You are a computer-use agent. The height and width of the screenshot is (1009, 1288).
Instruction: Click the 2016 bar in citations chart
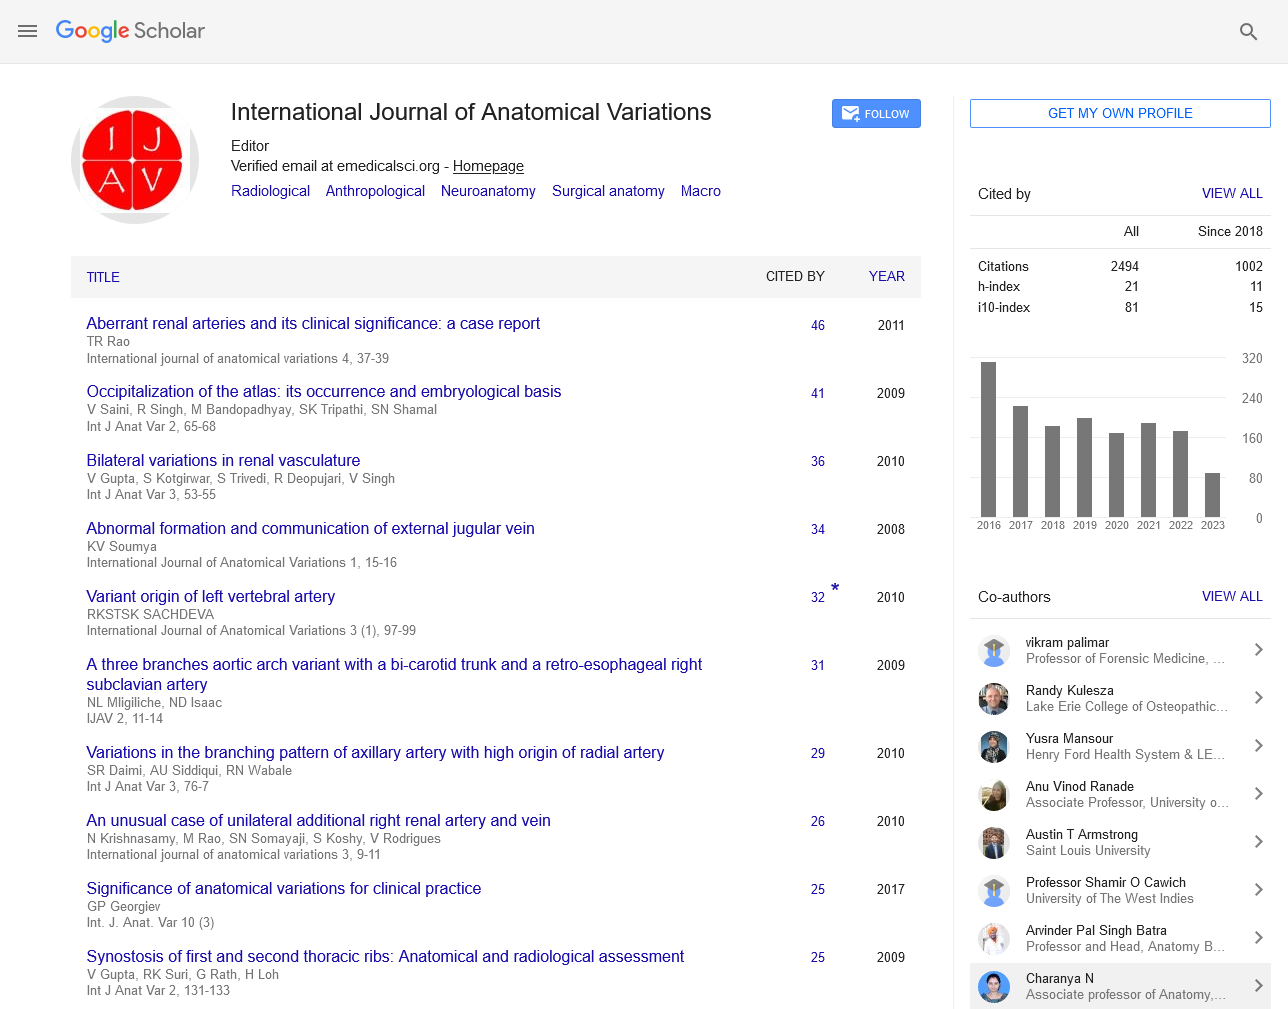point(989,439)
